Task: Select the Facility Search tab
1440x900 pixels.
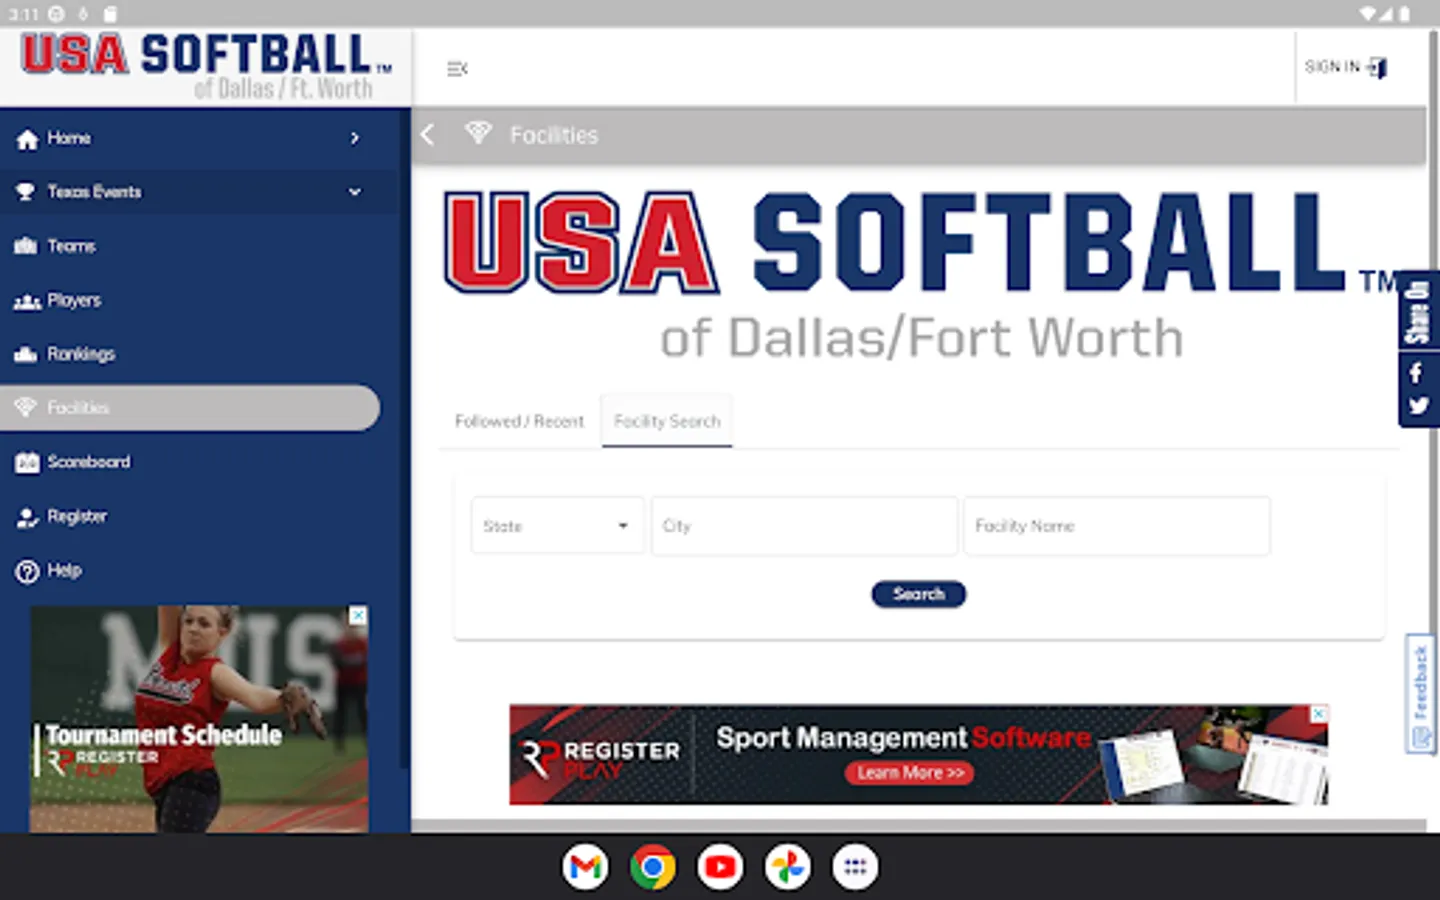Action: [667, 421]
